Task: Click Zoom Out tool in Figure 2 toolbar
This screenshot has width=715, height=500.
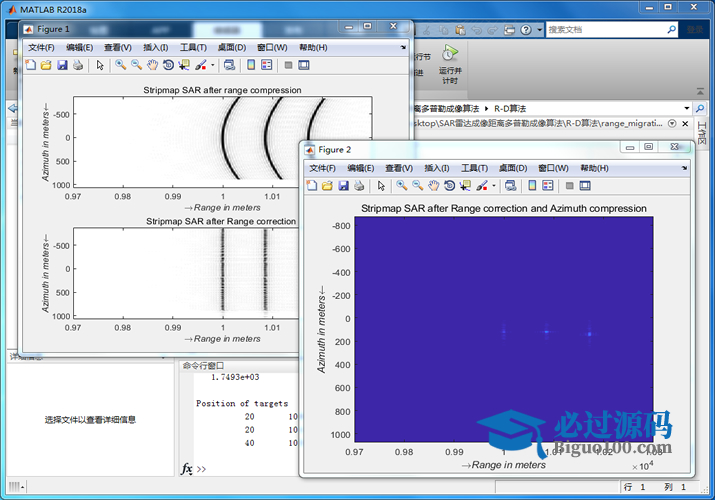Action: click(x=417, y=185)
